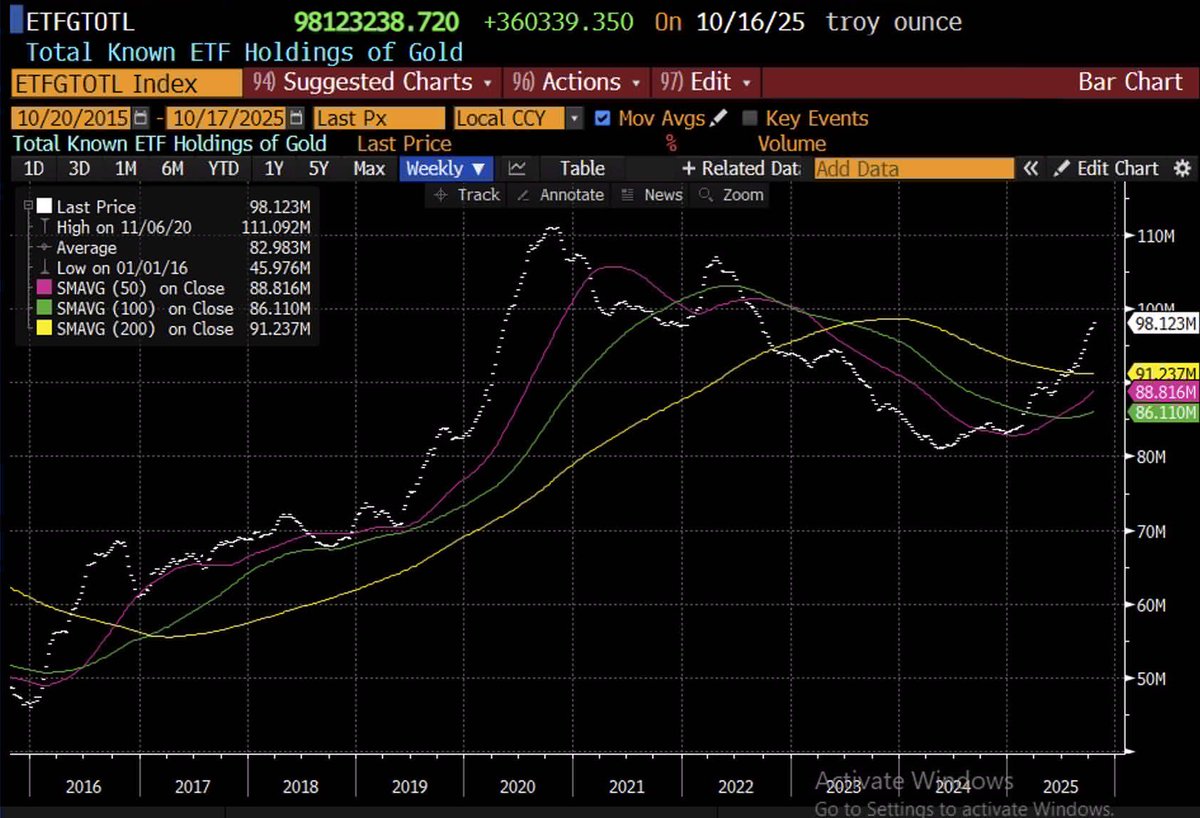Show News on the chart
The width and height of the screenshot is (1200, 818).
[x=652, y=195]
